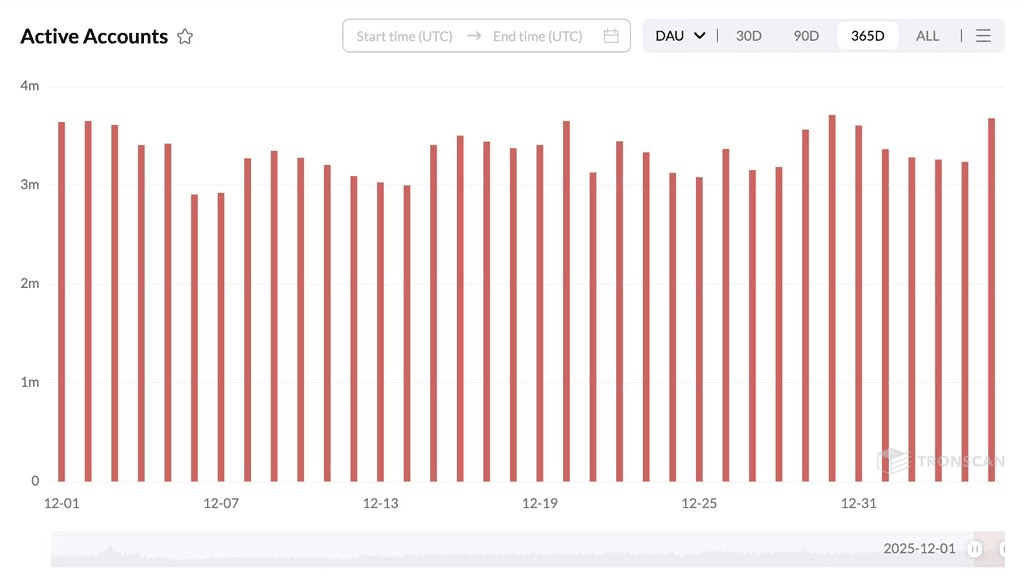Select the 30D time range
Image resolution: width=1024 pixels, height=586 pixels.
(x=748, y=36)
